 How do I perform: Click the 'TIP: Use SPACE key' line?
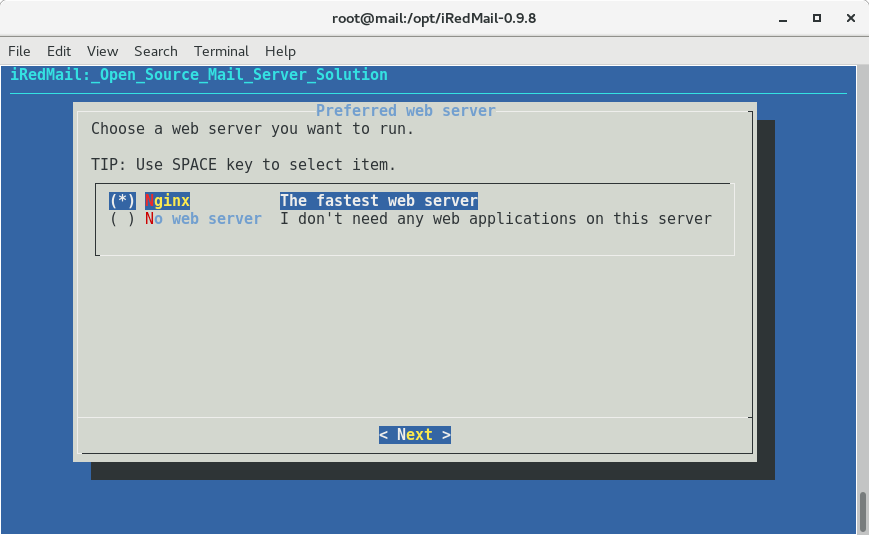[243, 165]
